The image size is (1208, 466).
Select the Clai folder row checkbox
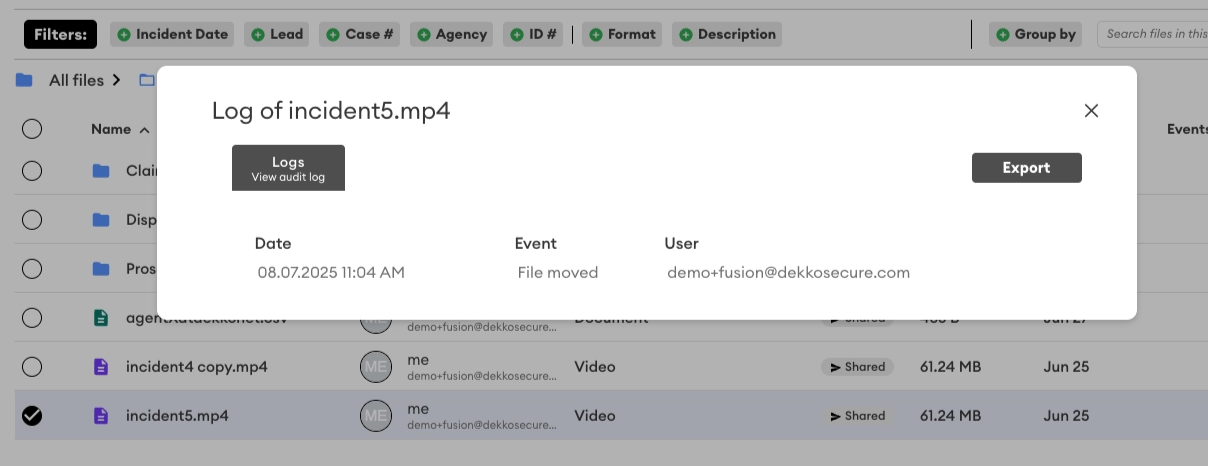[x=32, y=171]
